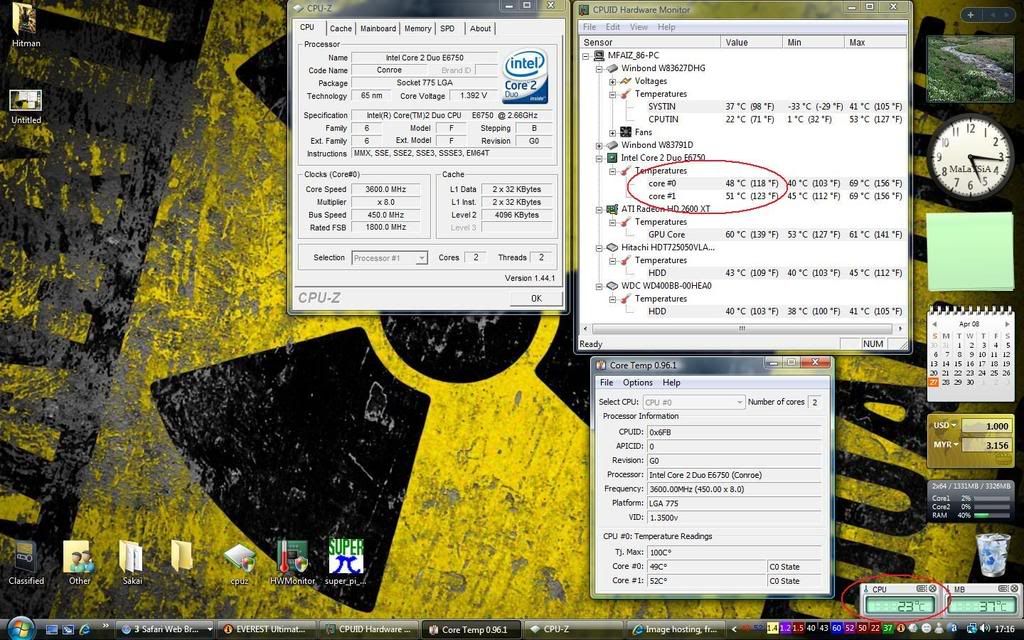Viewport: 1024px width, 640px height.
Task: Open the View menu in Hardware Monitor
Action: [x=637, y=27]
